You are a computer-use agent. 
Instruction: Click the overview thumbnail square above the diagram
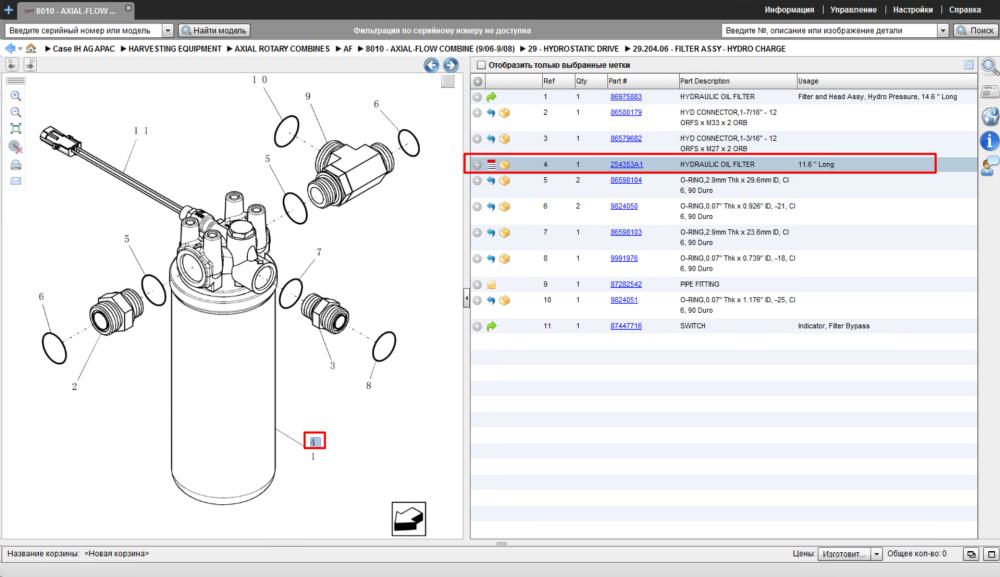coord(448,82)
